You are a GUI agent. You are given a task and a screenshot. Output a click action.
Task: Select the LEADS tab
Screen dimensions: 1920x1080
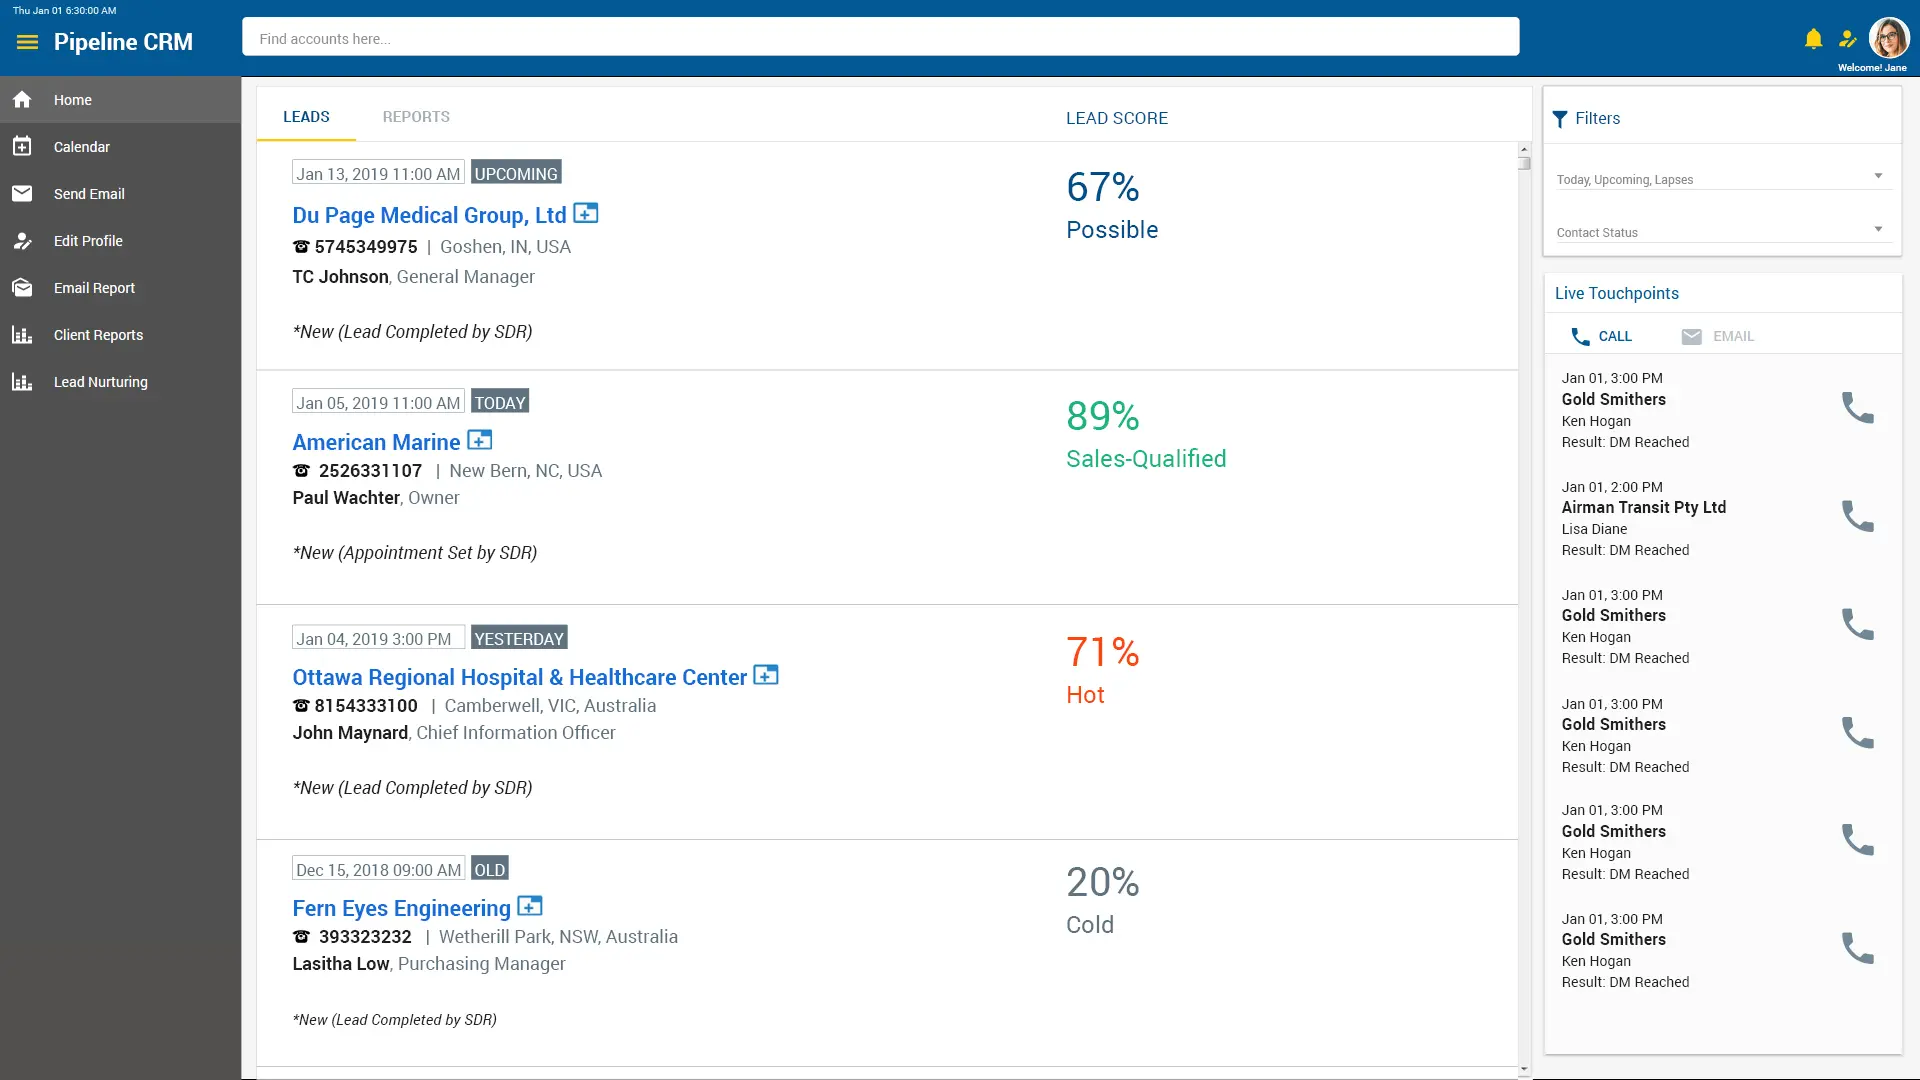tap(306, 116)
